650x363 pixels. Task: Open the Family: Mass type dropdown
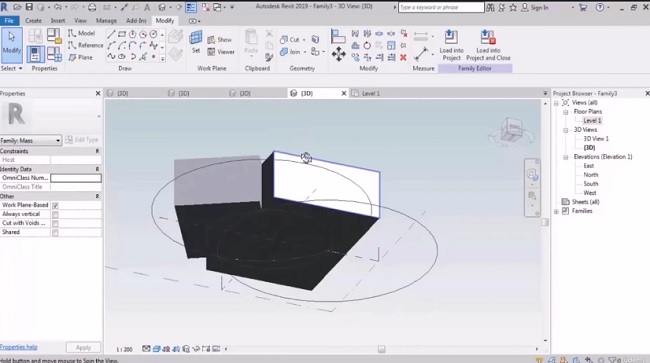(31, 140)
